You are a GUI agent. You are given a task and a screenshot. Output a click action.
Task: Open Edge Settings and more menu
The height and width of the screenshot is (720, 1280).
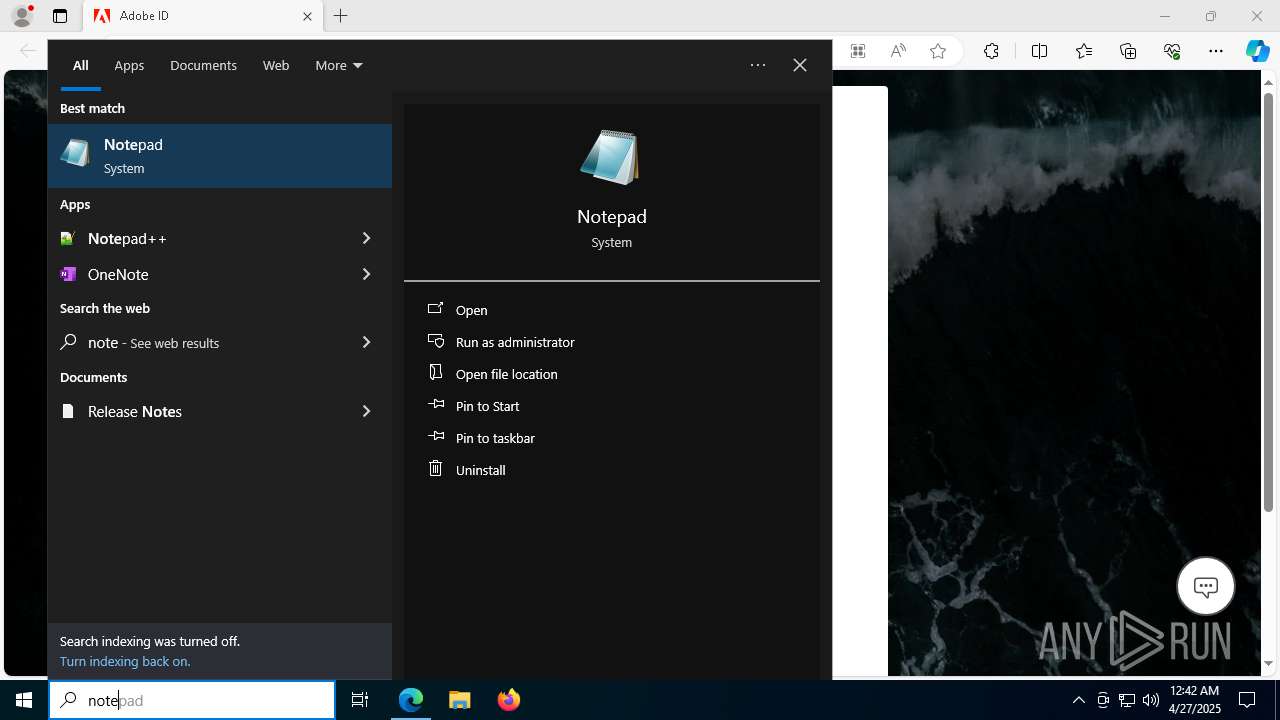(x=1216, y=51)
